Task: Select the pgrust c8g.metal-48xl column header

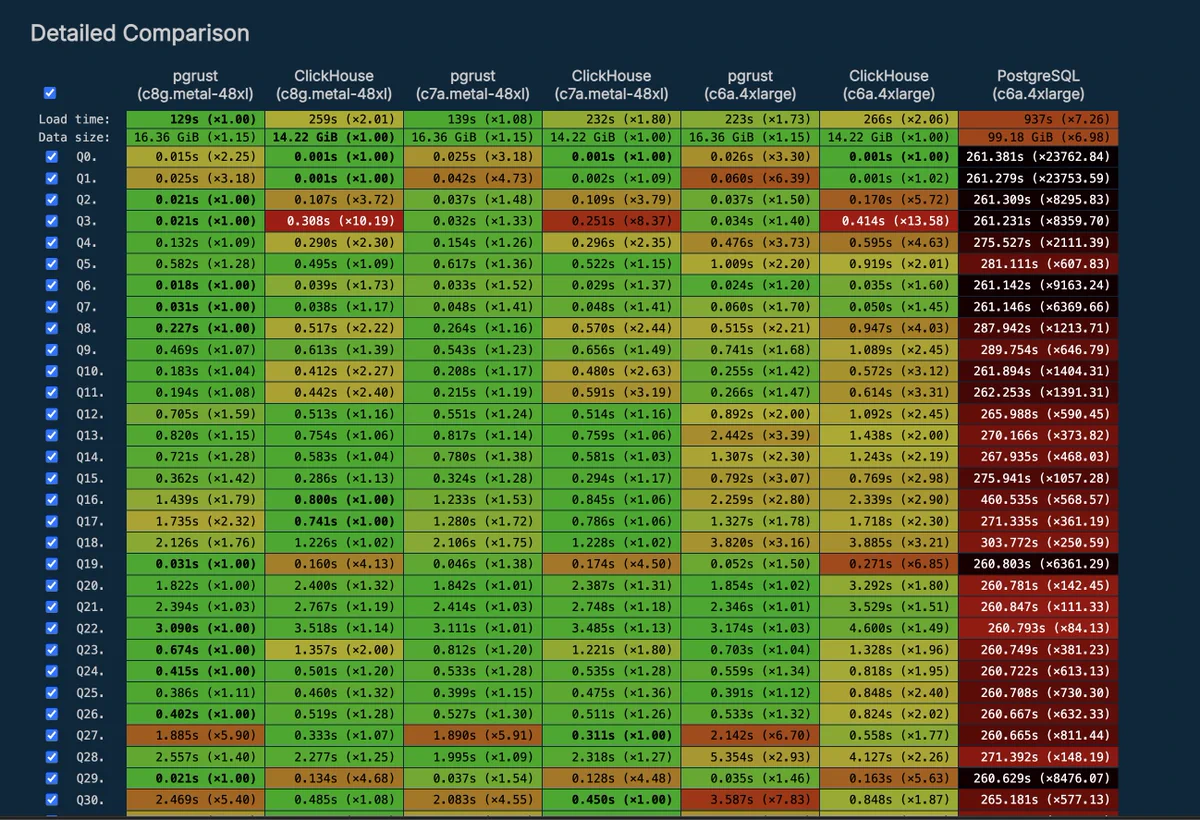Action: (195, 85)
